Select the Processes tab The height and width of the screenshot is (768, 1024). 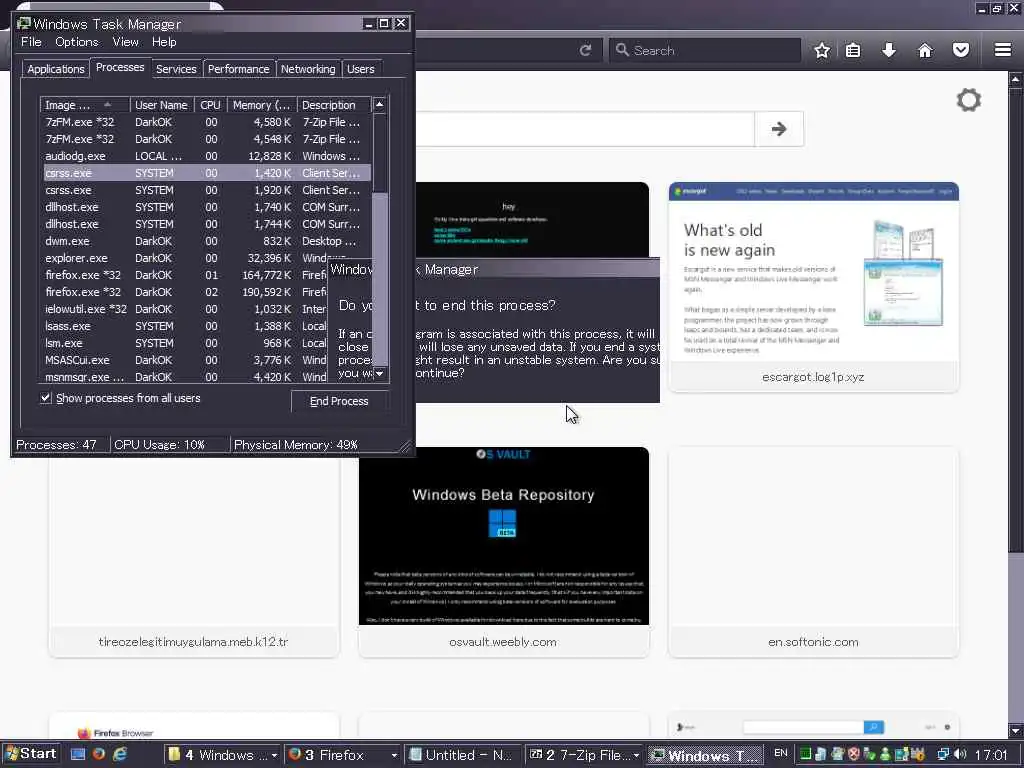[120, 67]
